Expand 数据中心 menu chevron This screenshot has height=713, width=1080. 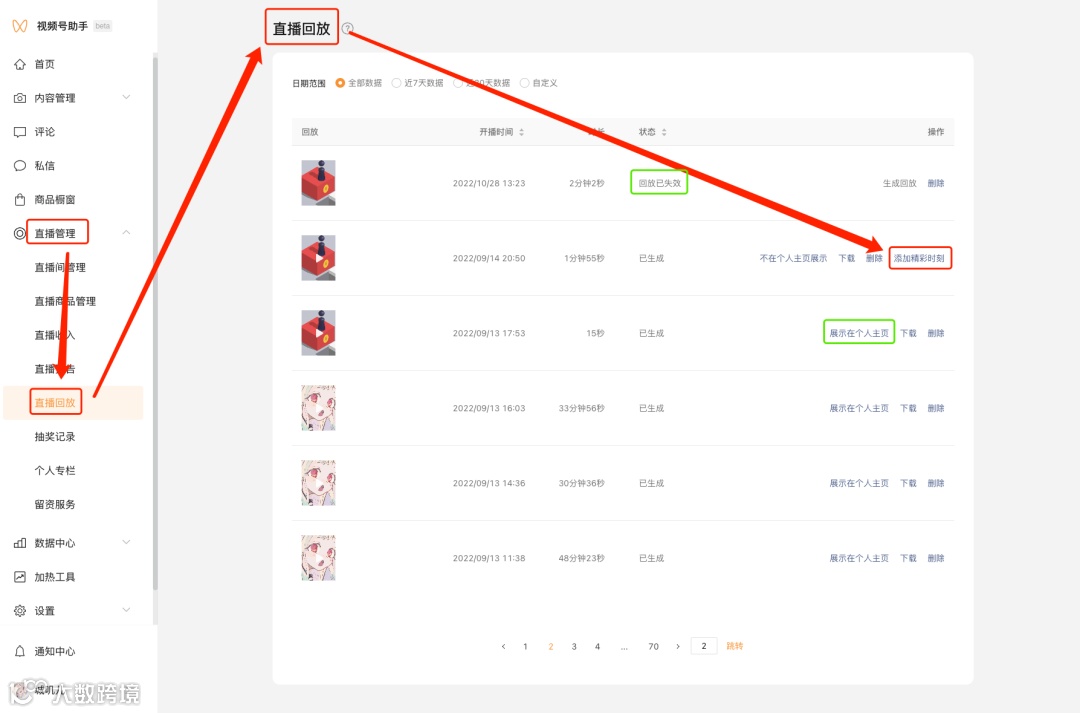pyautogui.click(x=126, y=542)
